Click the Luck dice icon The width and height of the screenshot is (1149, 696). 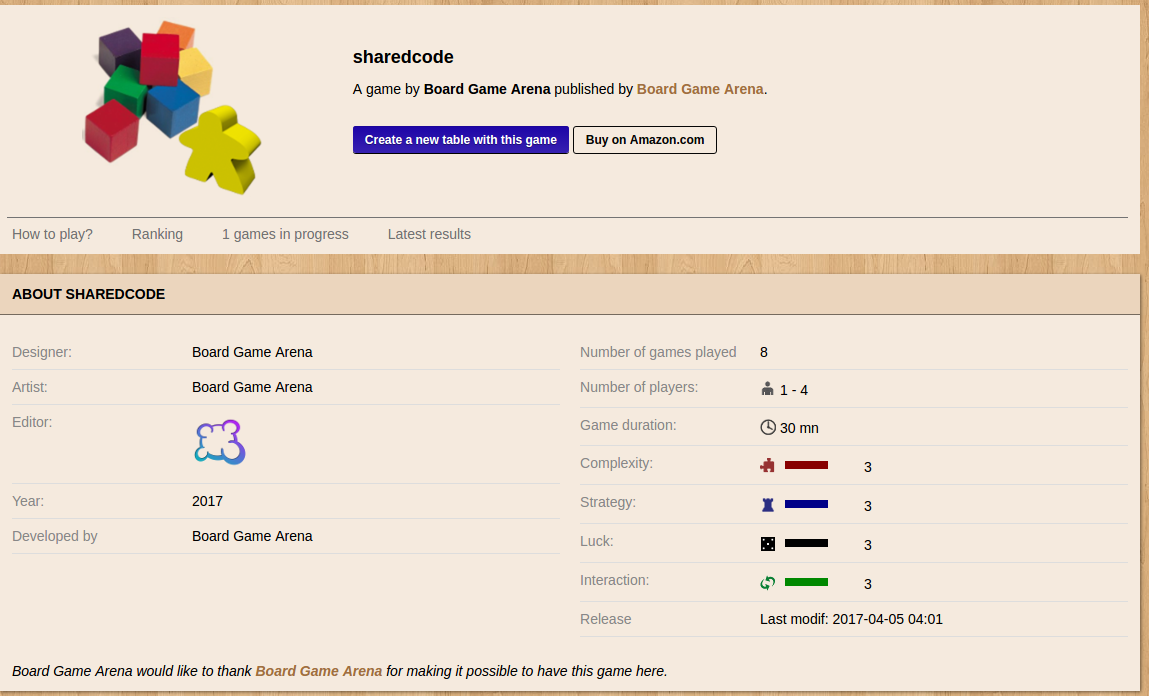767,543
